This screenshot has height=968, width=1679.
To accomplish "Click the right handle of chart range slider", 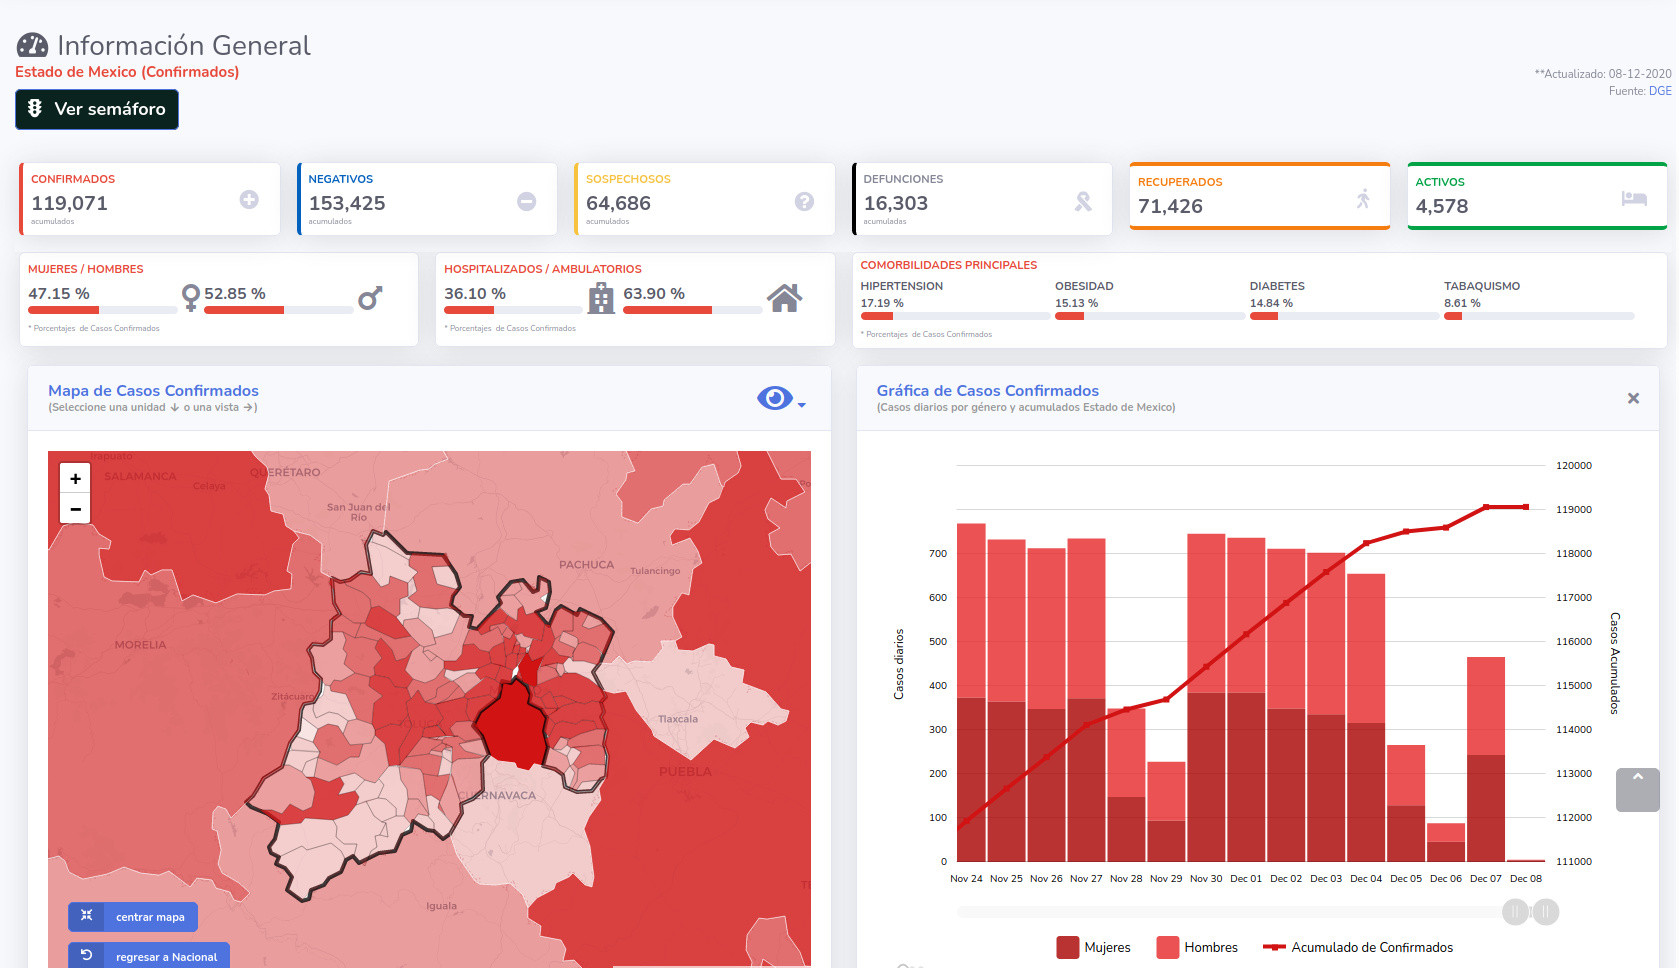I will [1546, 912].
